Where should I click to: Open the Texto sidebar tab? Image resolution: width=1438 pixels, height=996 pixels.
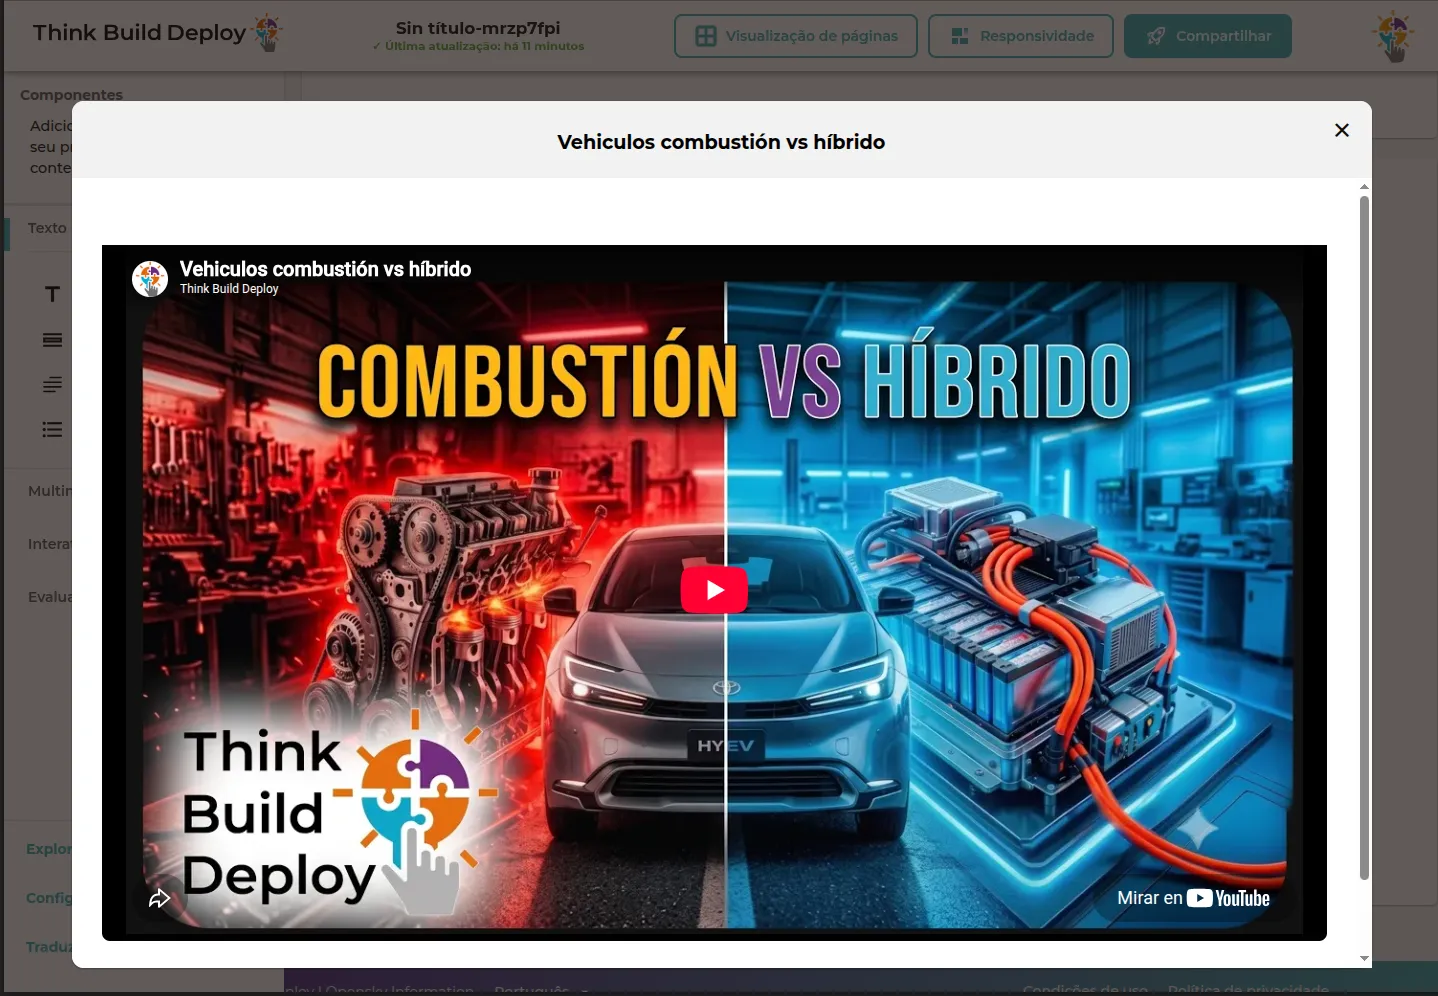[x=47, y=228]
